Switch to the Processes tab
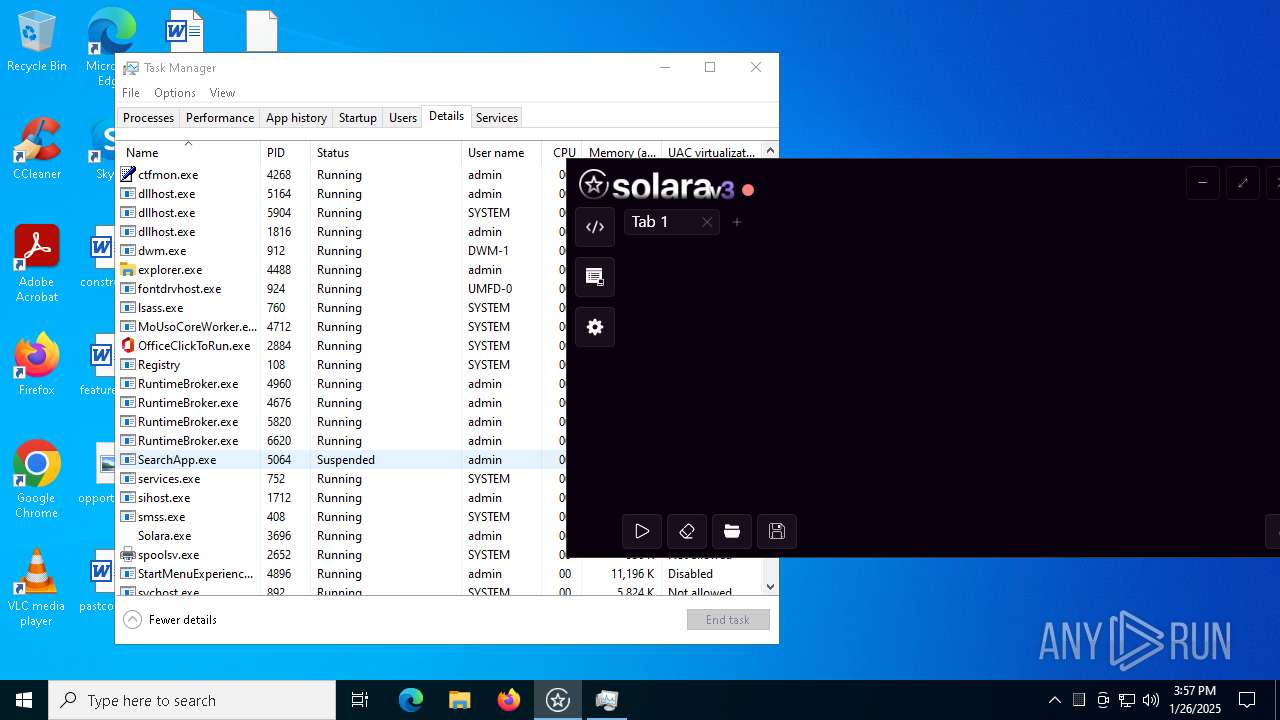The height and width of the screenshot is (720, 1280). (148, 118)
